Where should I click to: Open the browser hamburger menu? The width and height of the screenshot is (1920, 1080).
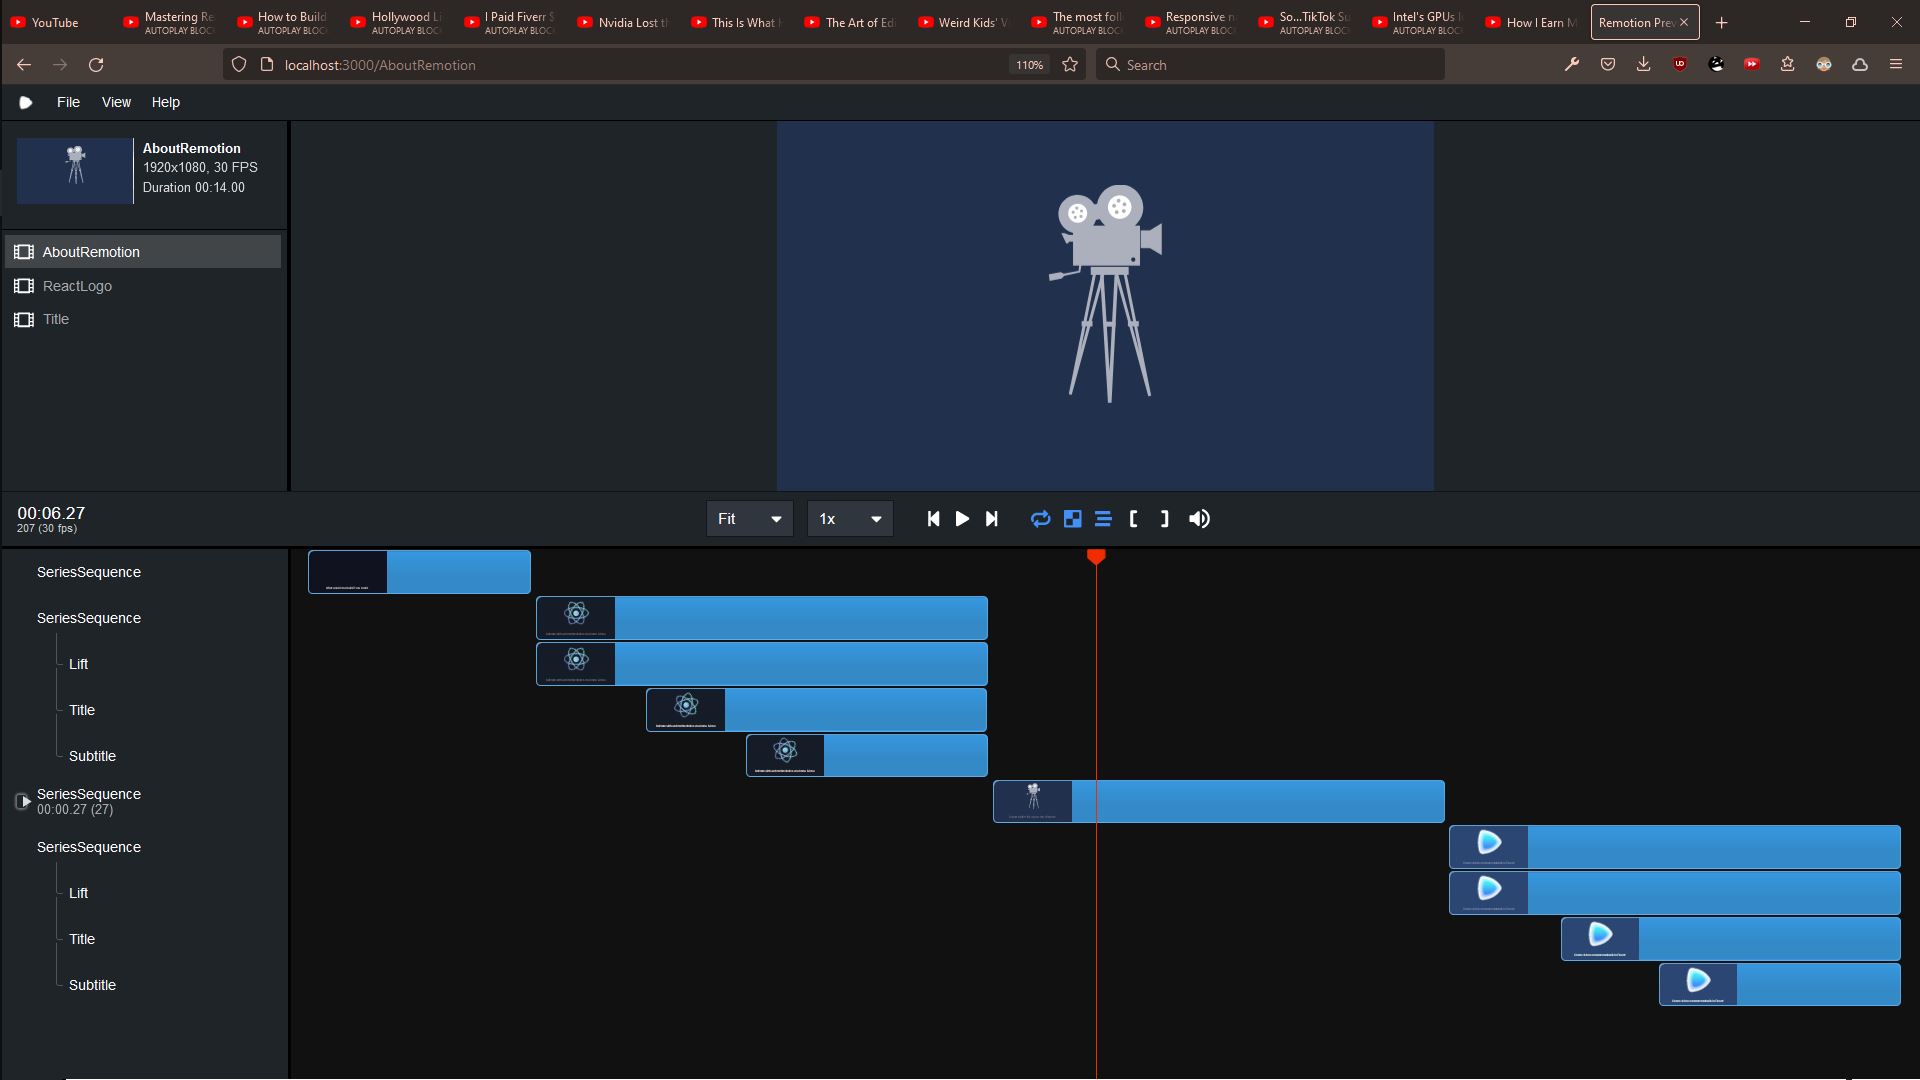tap(1896, 65)
